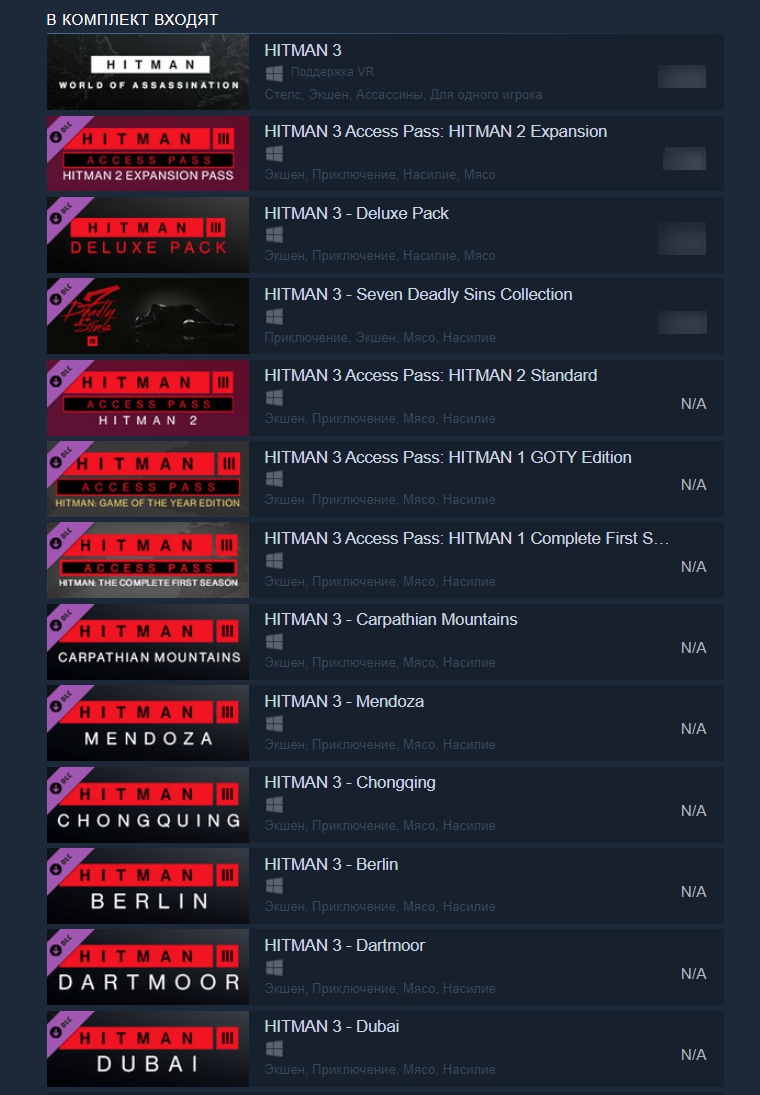Open the HITMAN 1 GOTY Edition Access Pass title
The height and width of the screenshot is (1095, 760).
point(448,457)
